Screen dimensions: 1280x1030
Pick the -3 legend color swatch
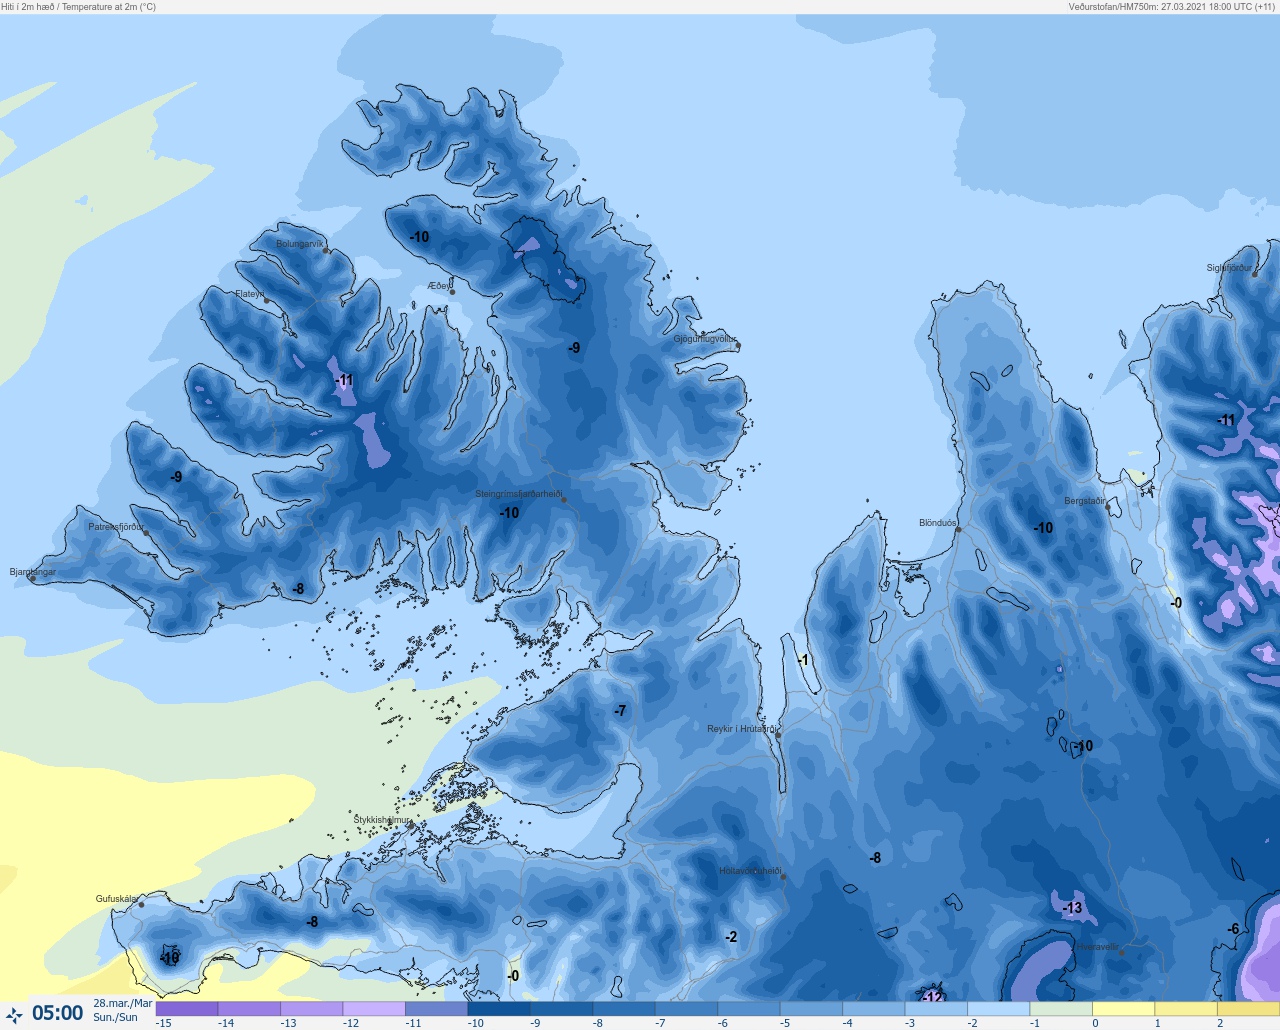936,1009
